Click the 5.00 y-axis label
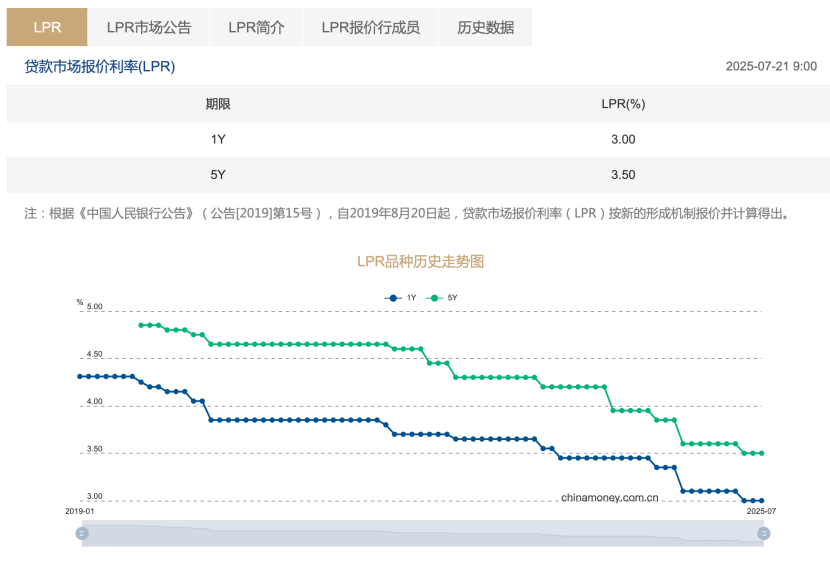Screen dimensions: 830x568 coord(94,306)
